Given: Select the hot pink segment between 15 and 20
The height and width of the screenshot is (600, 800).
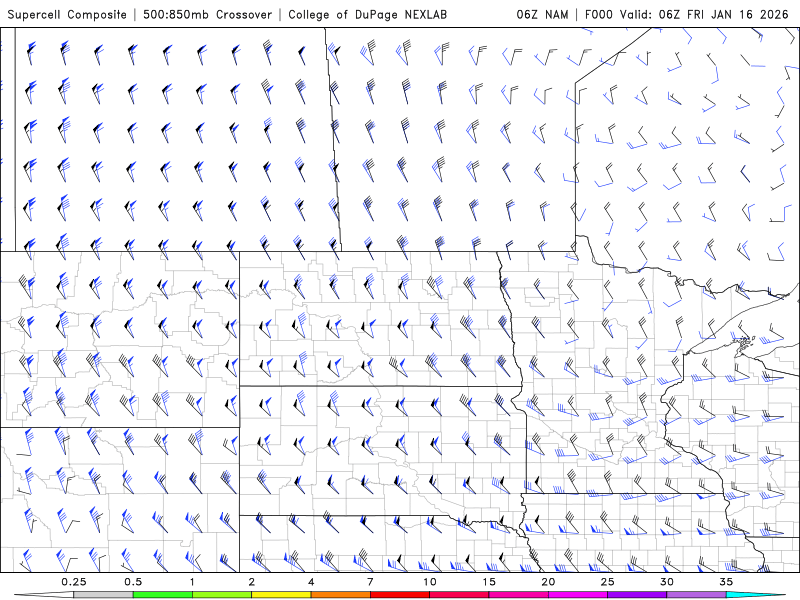Looking at the screenshot, I should tap(518, 595).
